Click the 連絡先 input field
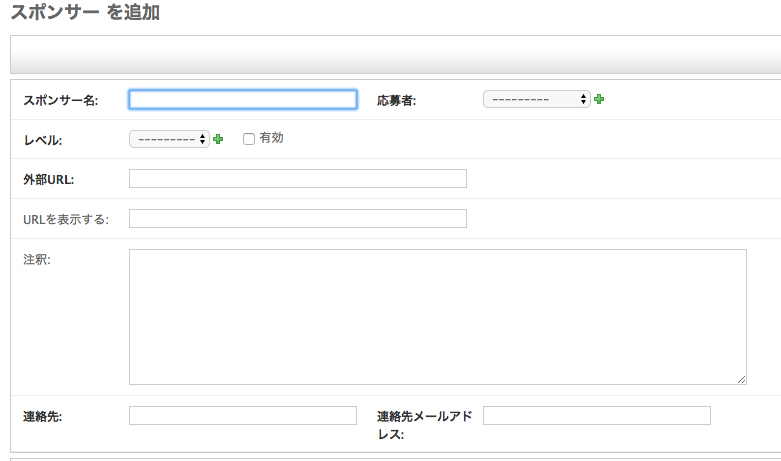The width and height of the screenshot is (781, 461). 243,416
